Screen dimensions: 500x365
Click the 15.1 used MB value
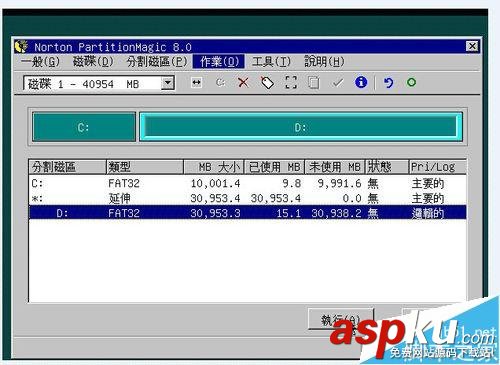point(288,213)
